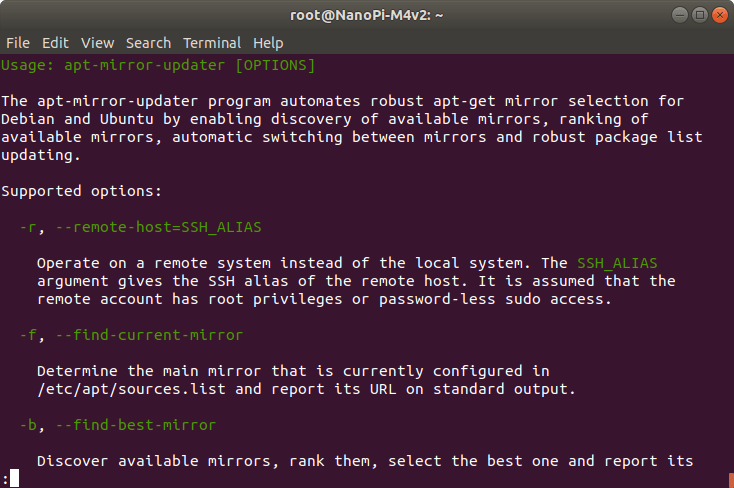Click the 'Supported options:' heading
The width and height of the screenshot is (734, 488).
(x=81, y=191)
